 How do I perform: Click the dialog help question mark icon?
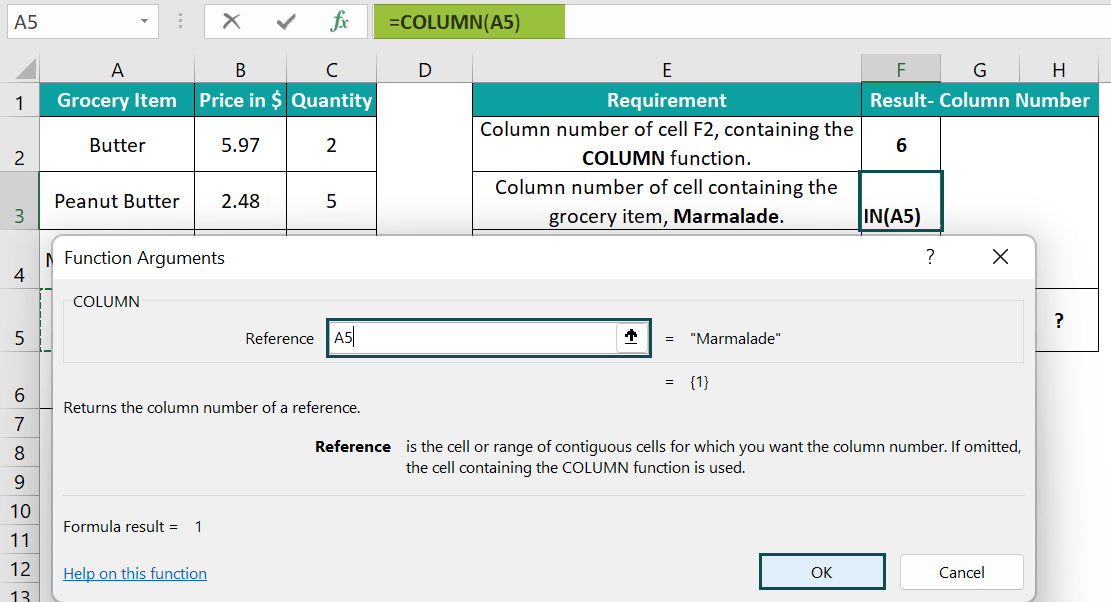[930, 256]
